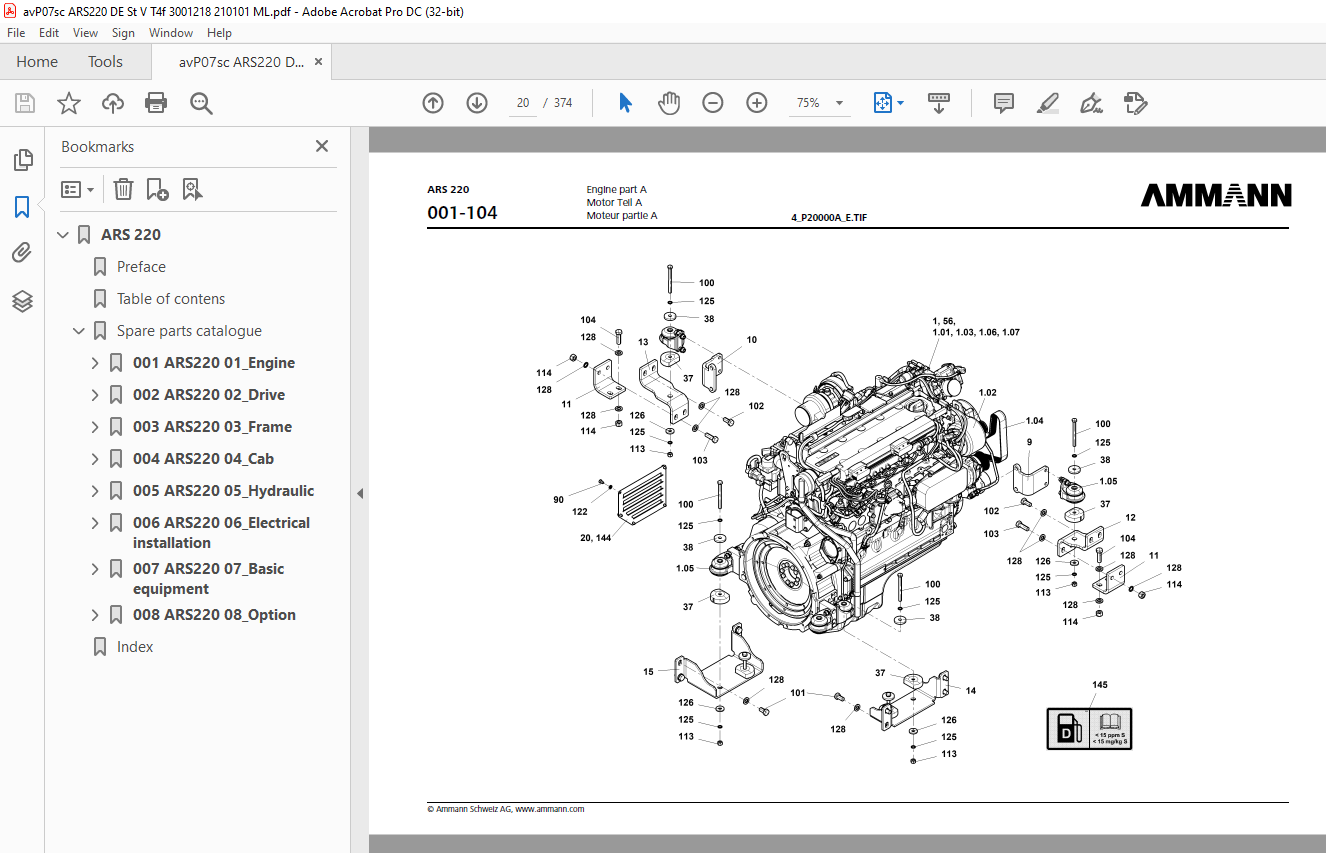Select the 004 ARS220 04_Cab bookmark
Screen dimensions: 1326x853
pyautogui.click(x=203, y=459)
